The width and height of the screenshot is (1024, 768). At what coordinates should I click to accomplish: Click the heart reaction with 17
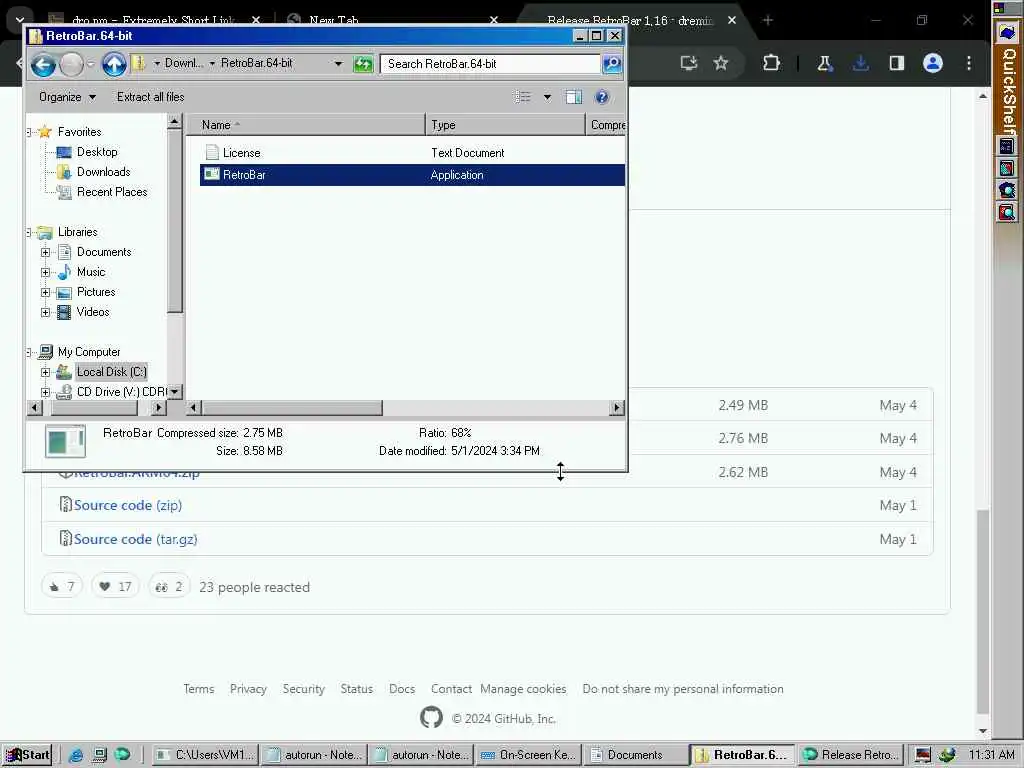click(x=115, y=586)
